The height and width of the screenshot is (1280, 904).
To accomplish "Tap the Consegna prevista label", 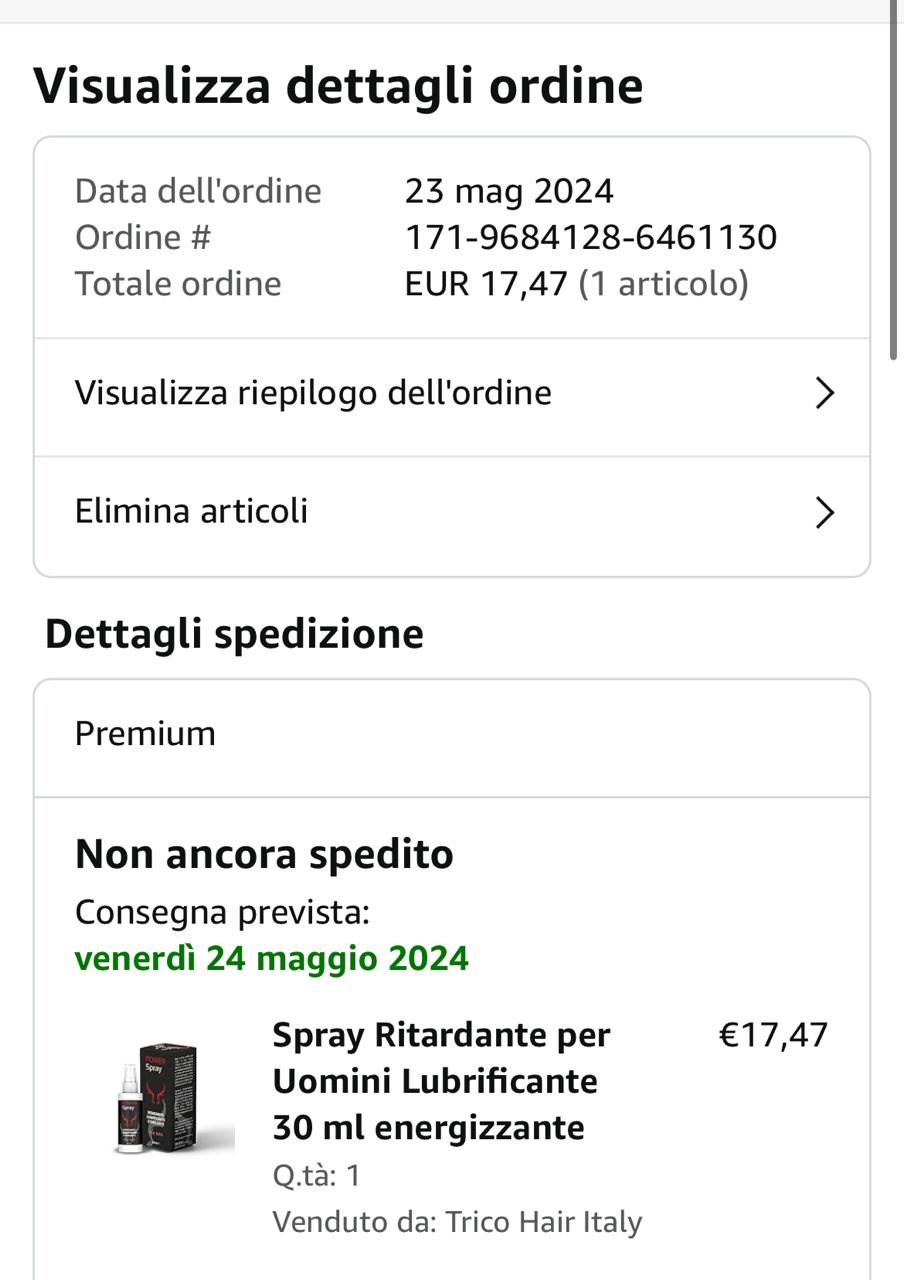I will 222,912.
